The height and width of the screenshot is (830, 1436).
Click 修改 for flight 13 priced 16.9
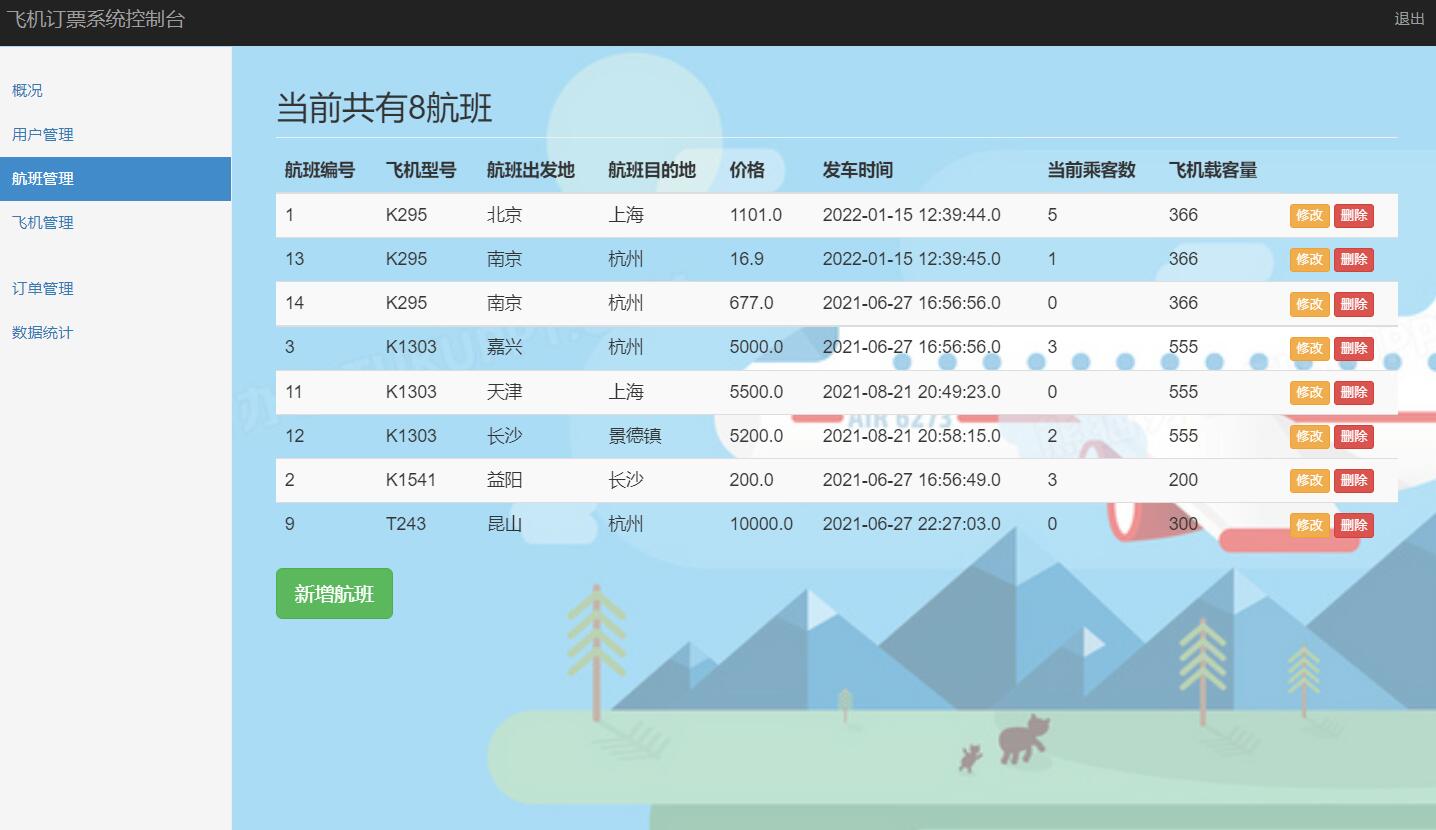coord(1309,259)
